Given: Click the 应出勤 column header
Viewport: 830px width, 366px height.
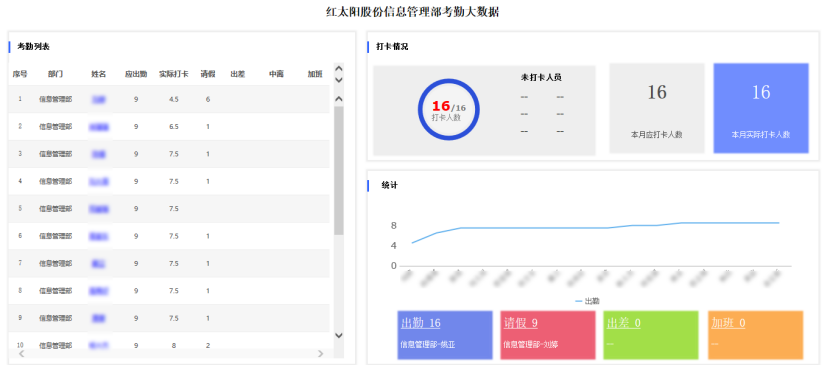Looking at the screenshot, I should tap(136, 74).
